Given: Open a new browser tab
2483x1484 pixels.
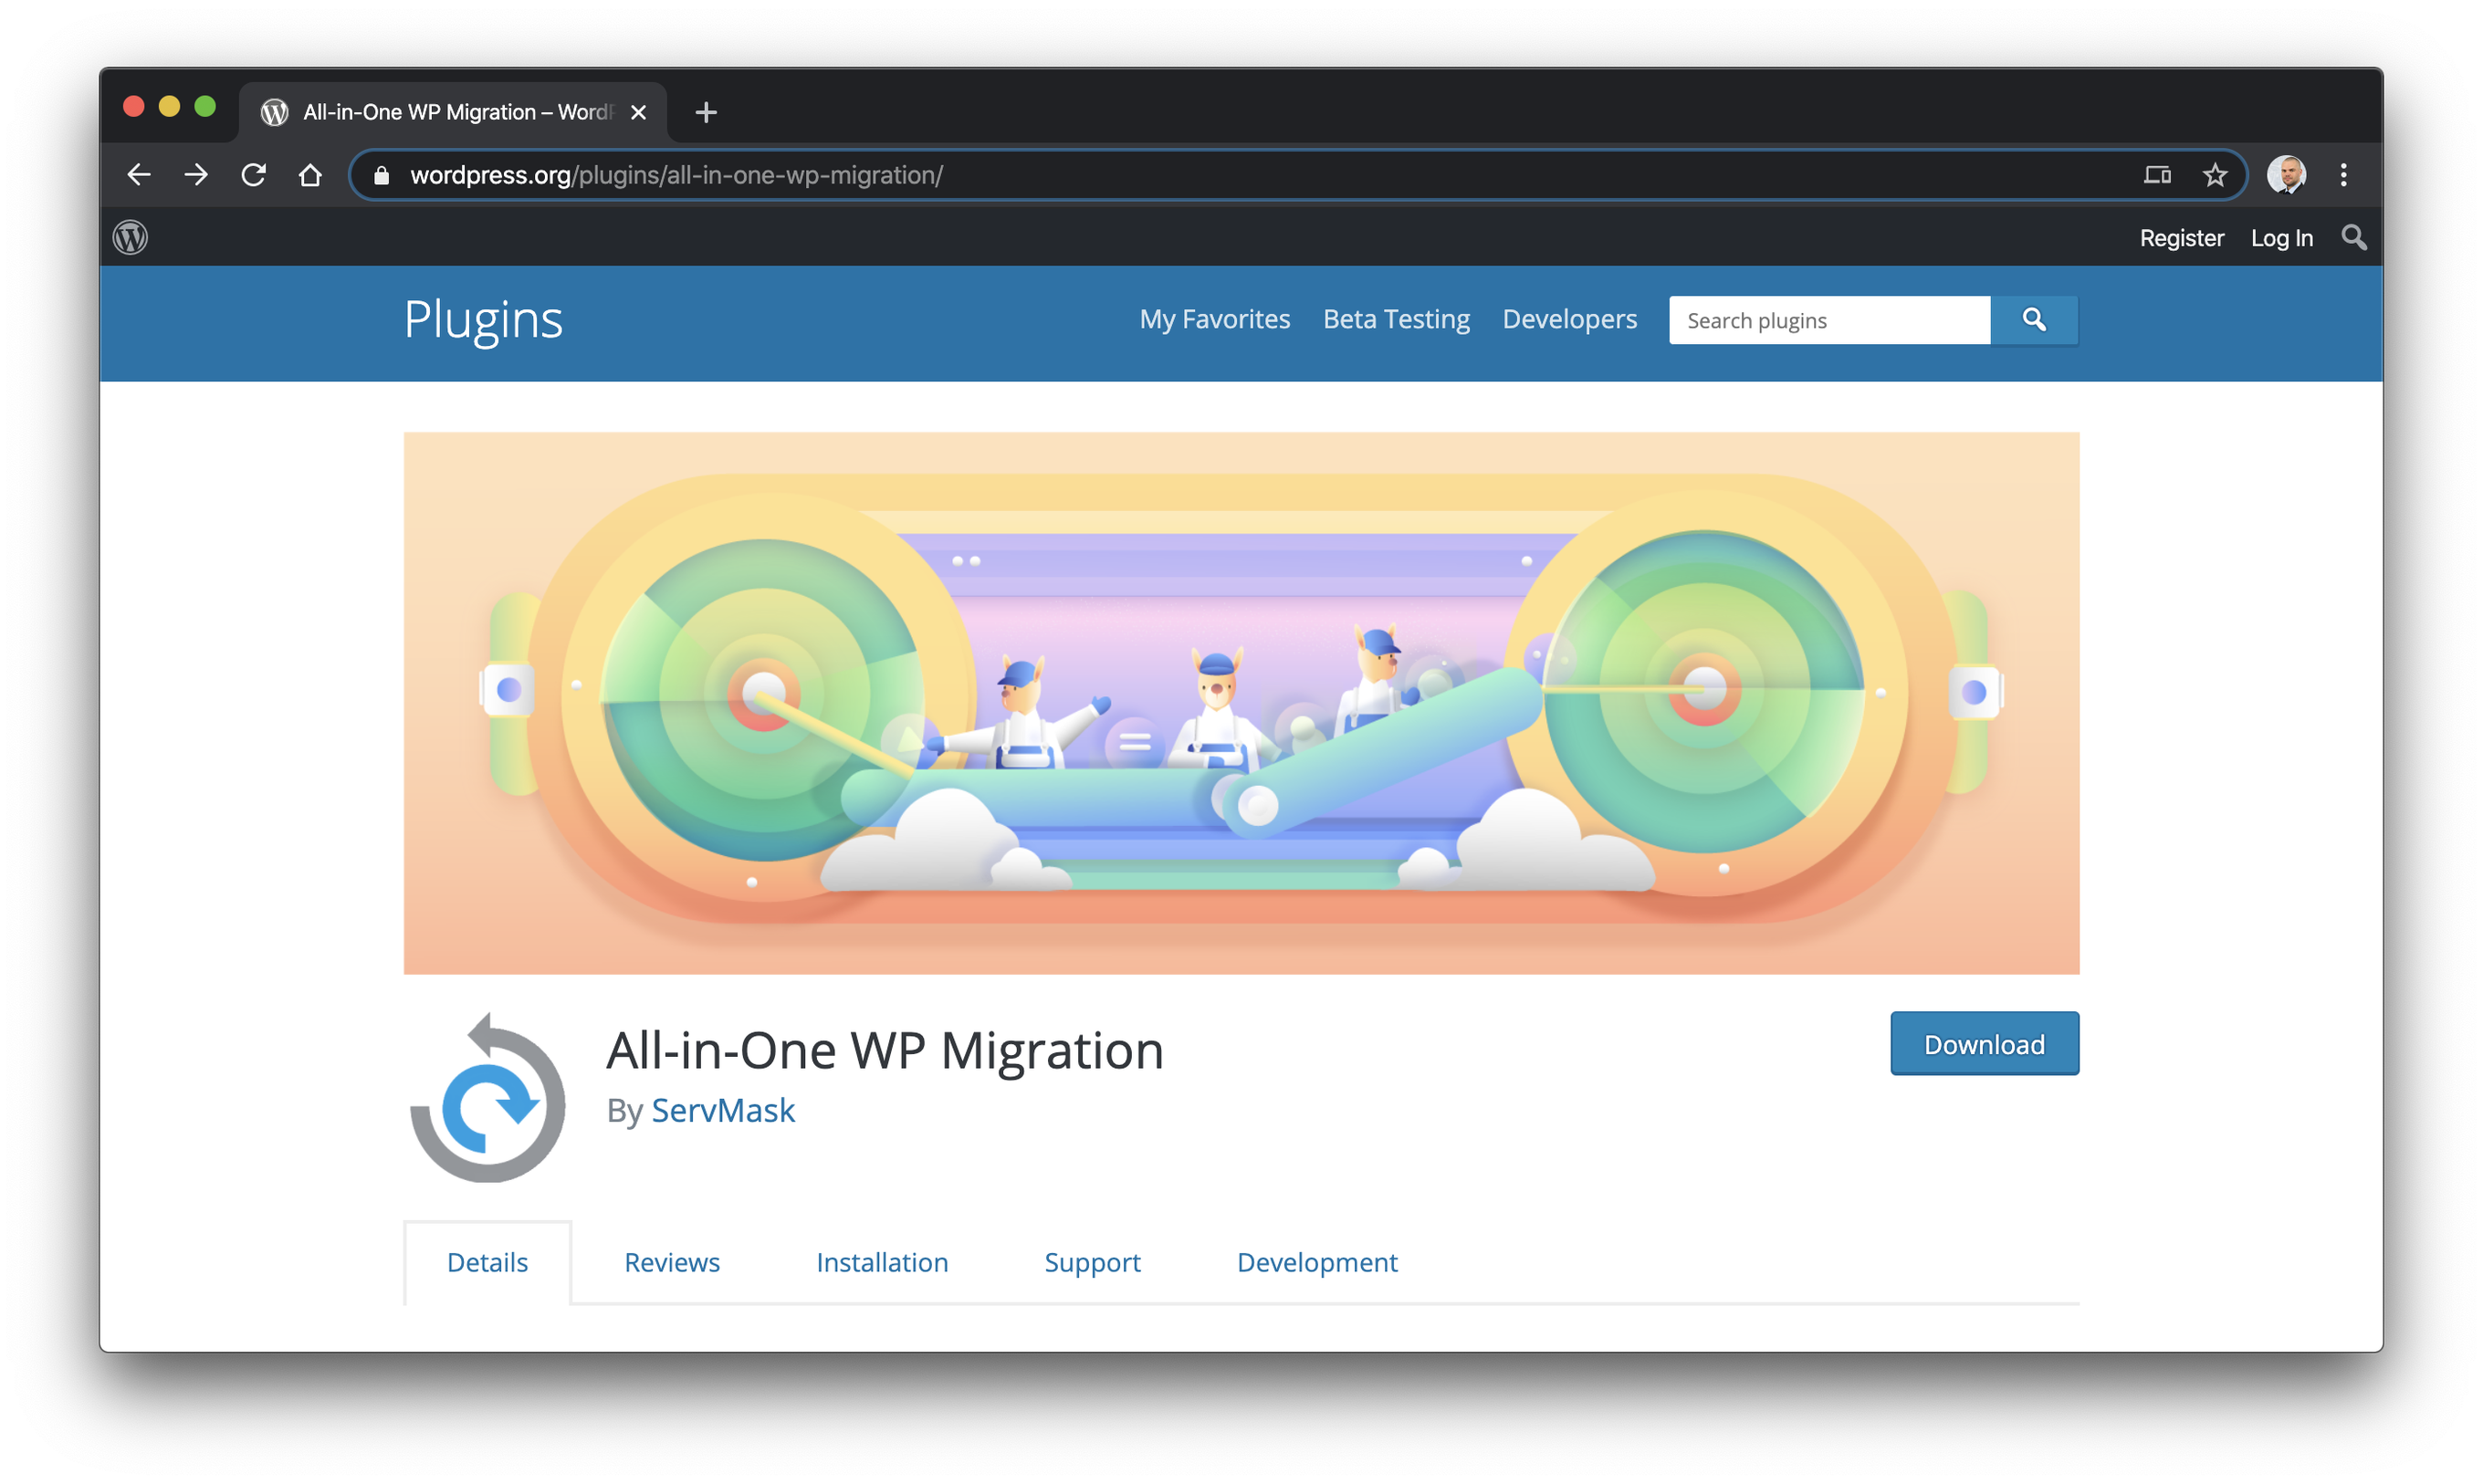Looking at the screenshot, I should pyautogui.click(x=706, y=112).
